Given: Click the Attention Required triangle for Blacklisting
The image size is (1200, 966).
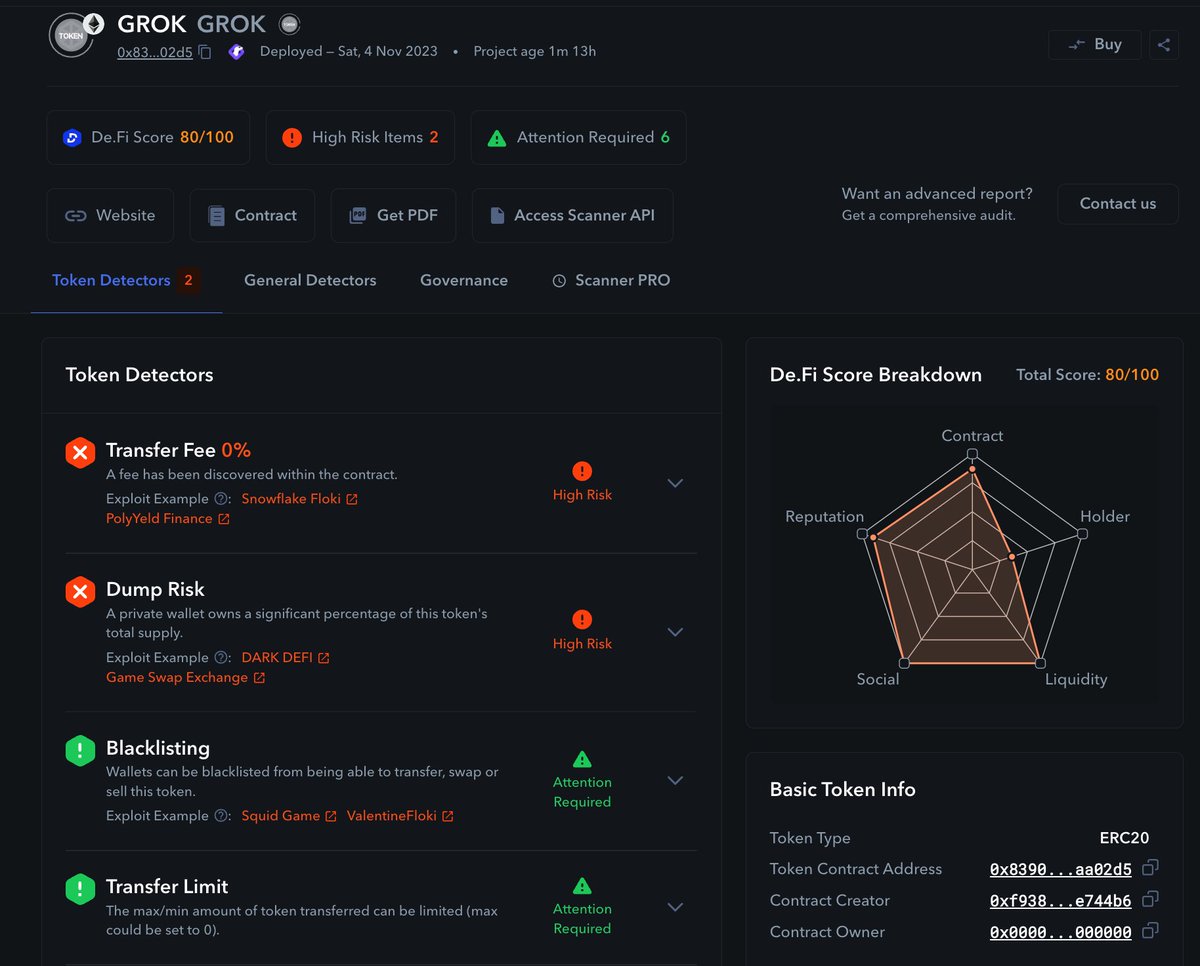Looking at the screenshot, I should (582, 759).
